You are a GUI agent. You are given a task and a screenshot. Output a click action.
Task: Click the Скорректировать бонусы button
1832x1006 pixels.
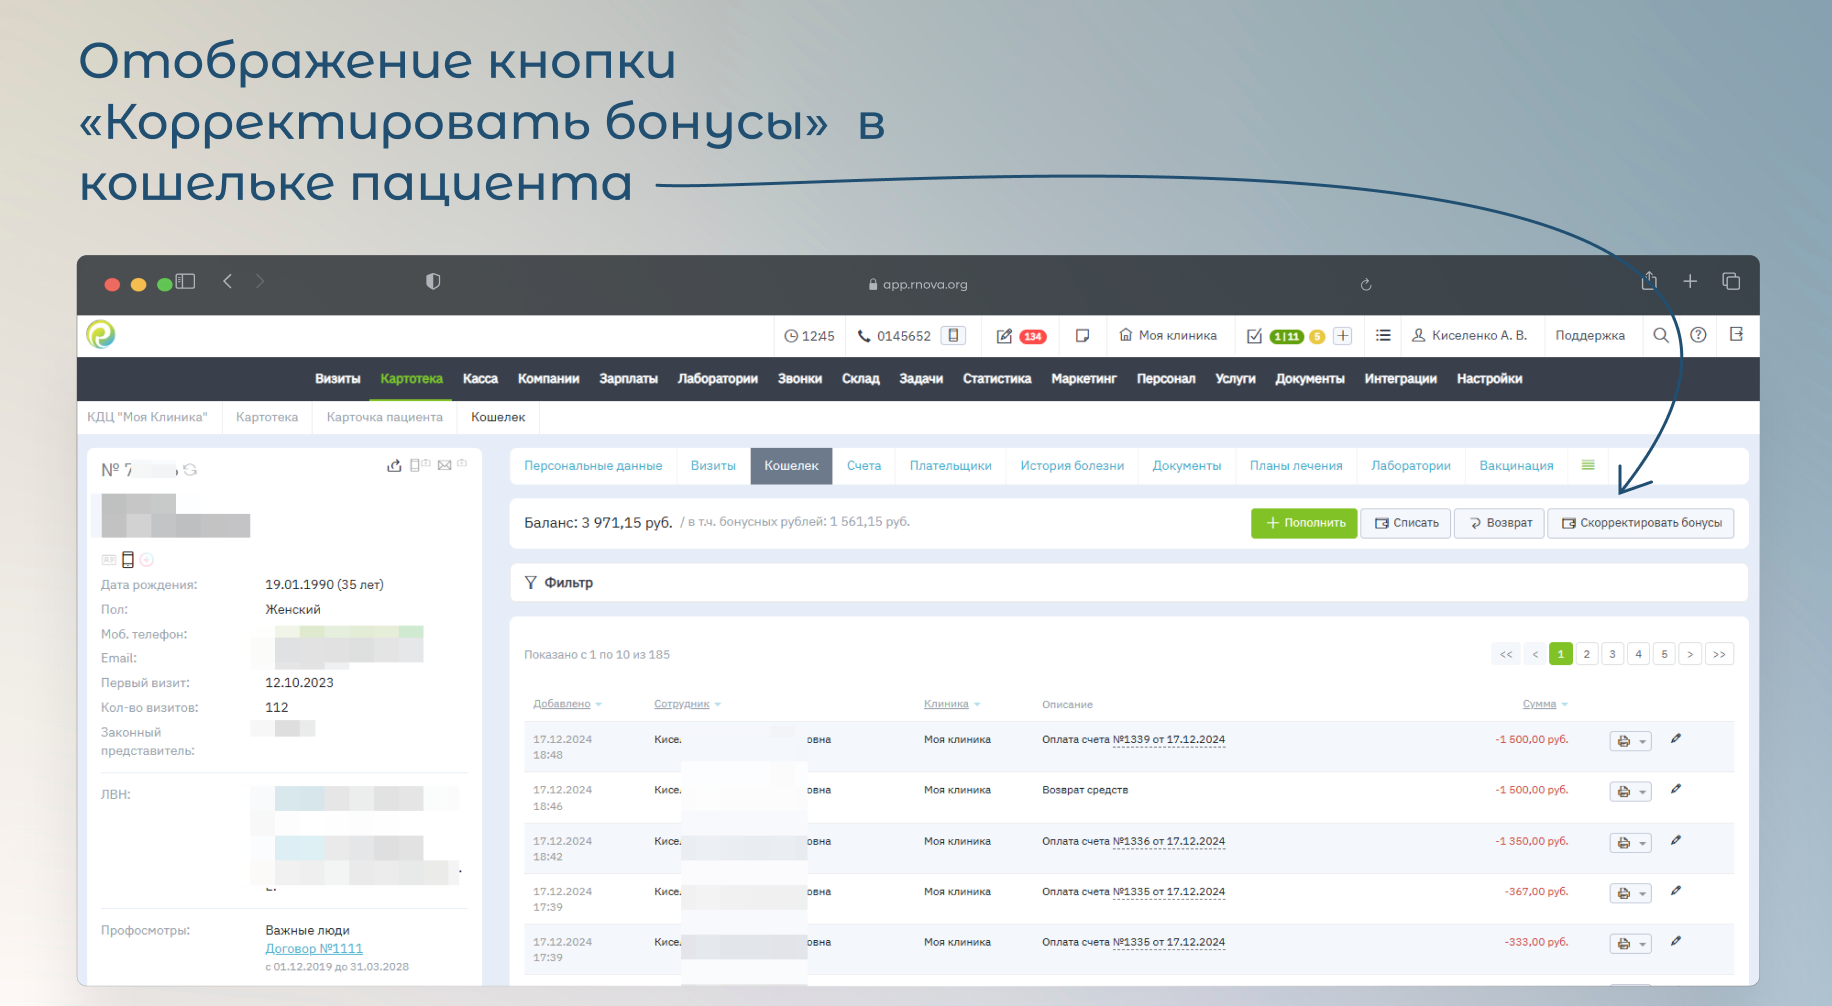pyautogui.click(x=1641, y=523)
